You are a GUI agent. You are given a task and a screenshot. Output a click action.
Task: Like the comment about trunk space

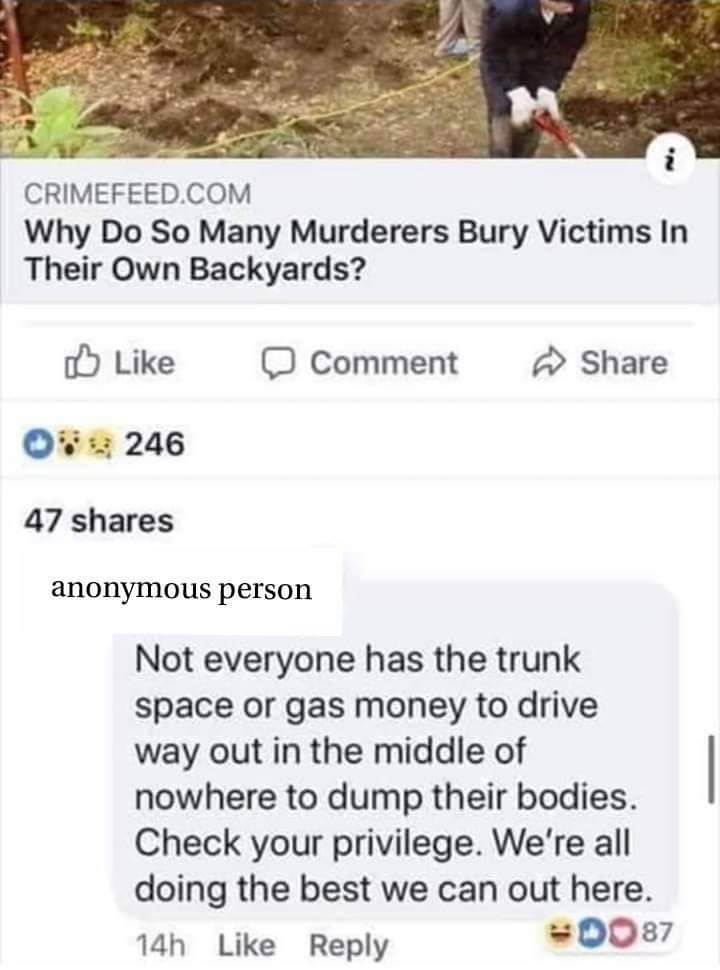[x=247, y=946]
